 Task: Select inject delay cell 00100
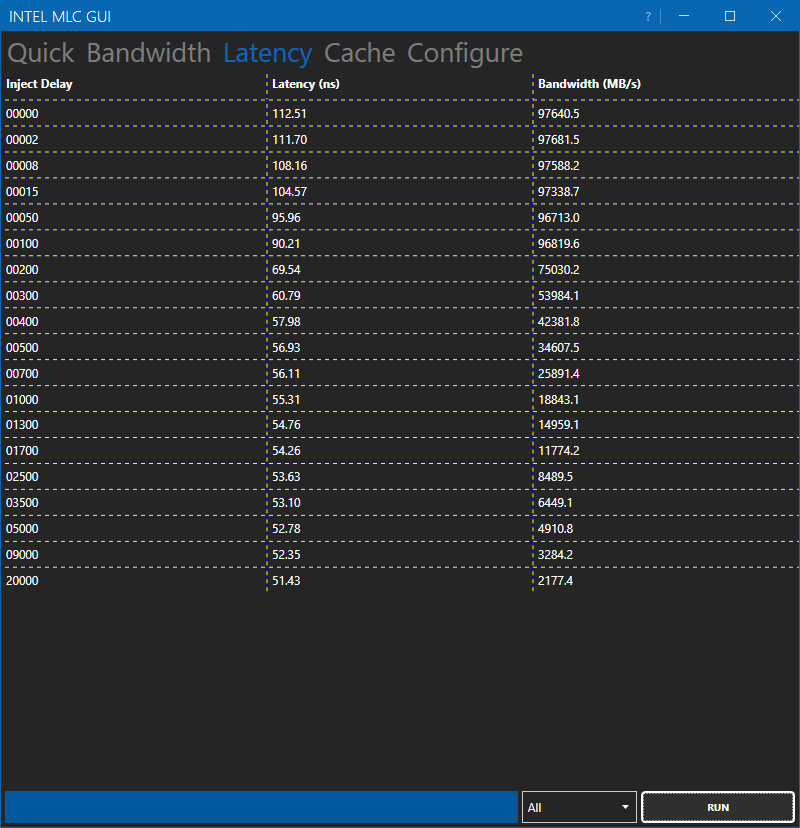click(x=22, y=243)
